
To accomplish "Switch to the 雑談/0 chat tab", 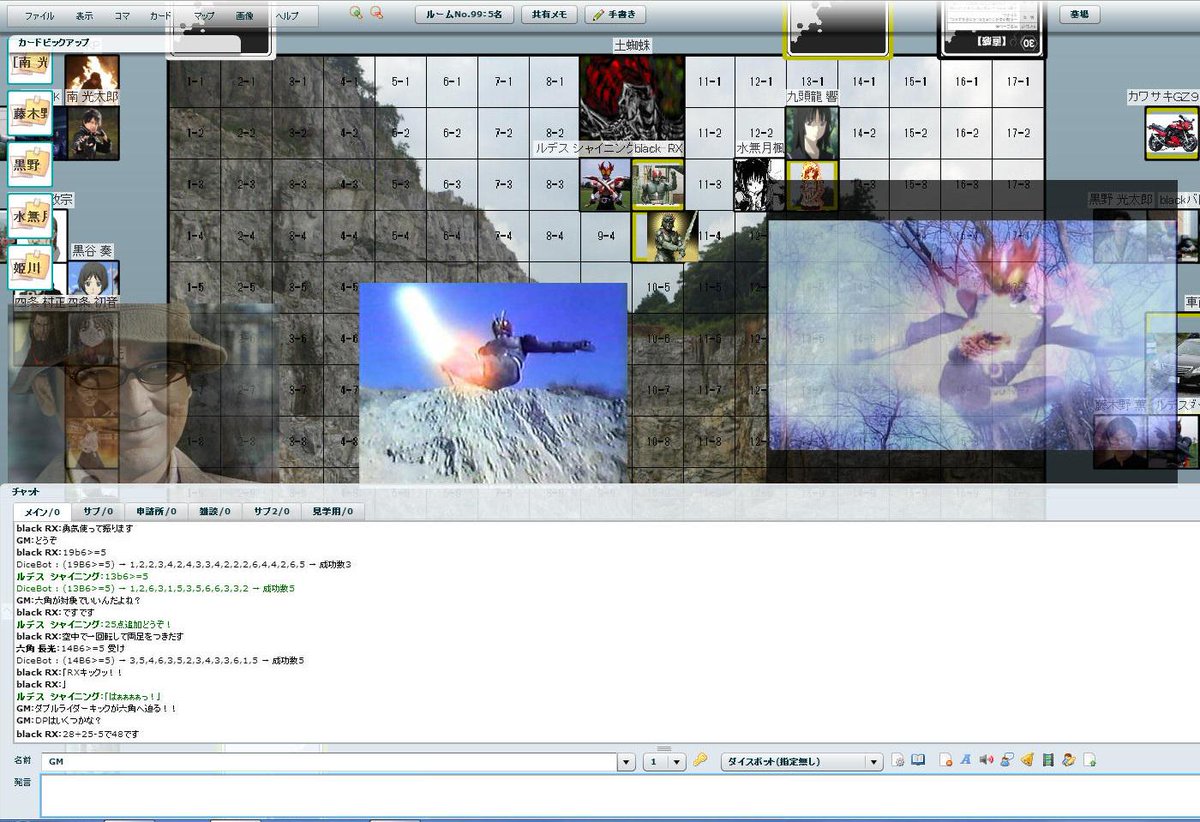I will pos(214,511).
